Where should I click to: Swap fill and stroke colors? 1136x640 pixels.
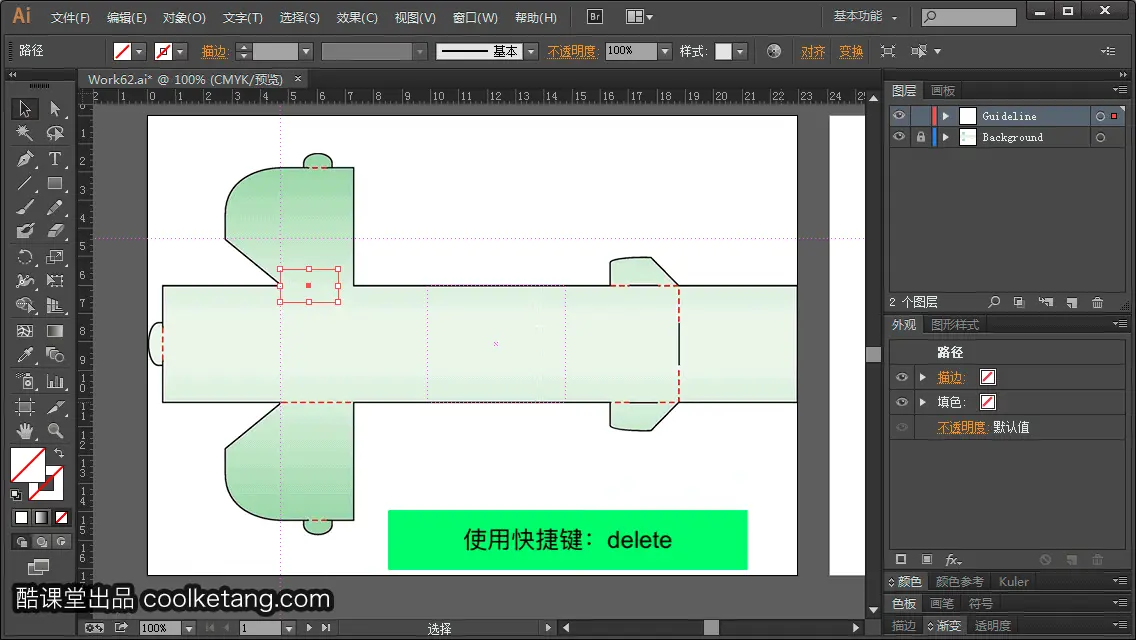(59, 453)
